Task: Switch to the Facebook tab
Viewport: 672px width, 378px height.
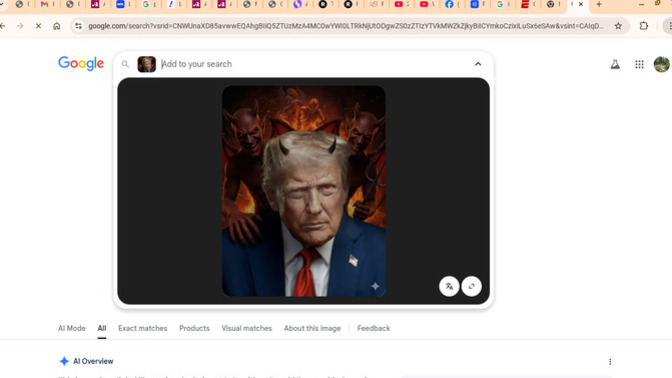Action: tap(449, 4)
